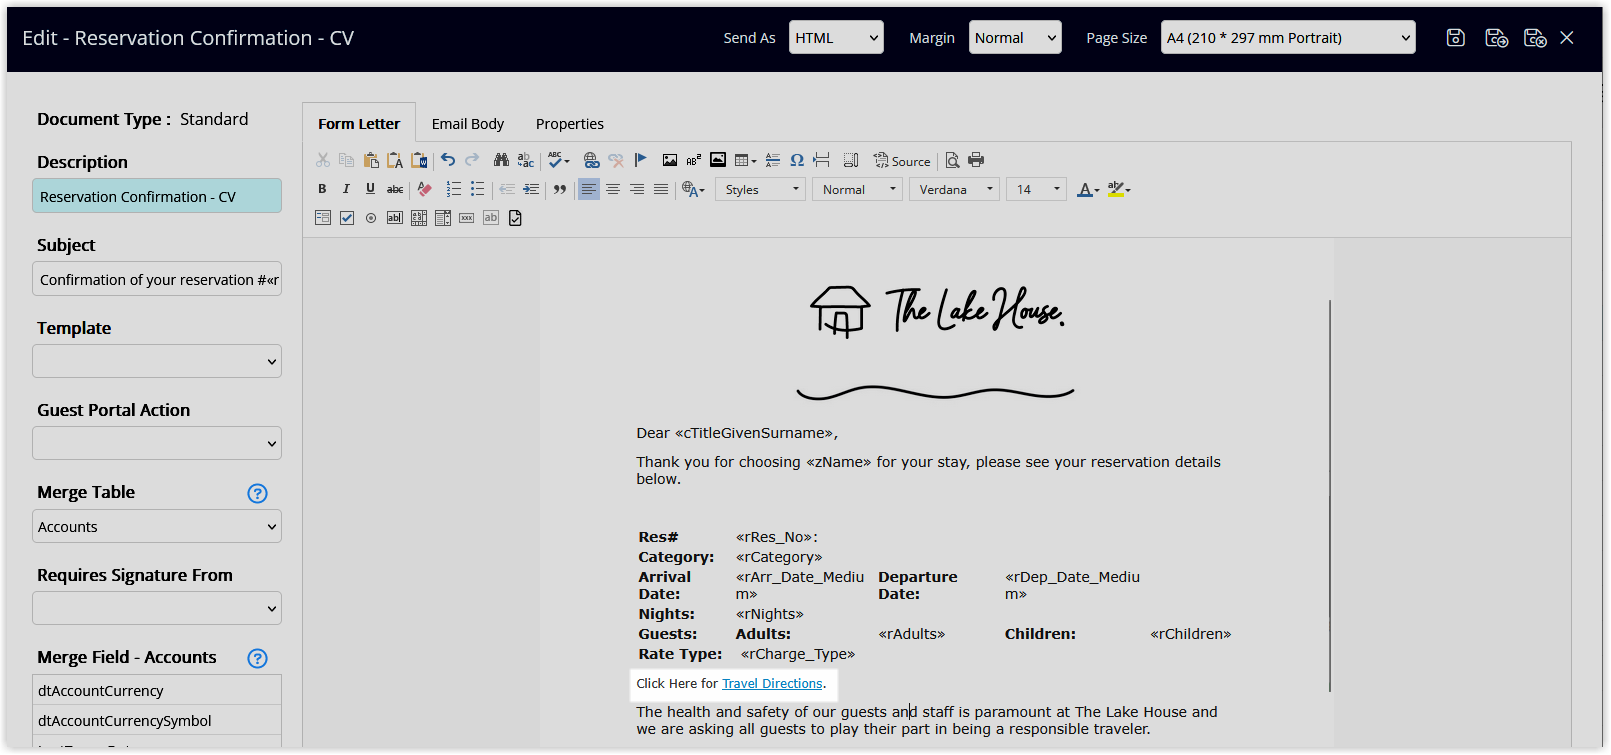Viewport: 1611px width, 755px height.
Task: Switch to Source view
Action: [x=902, y=160]
